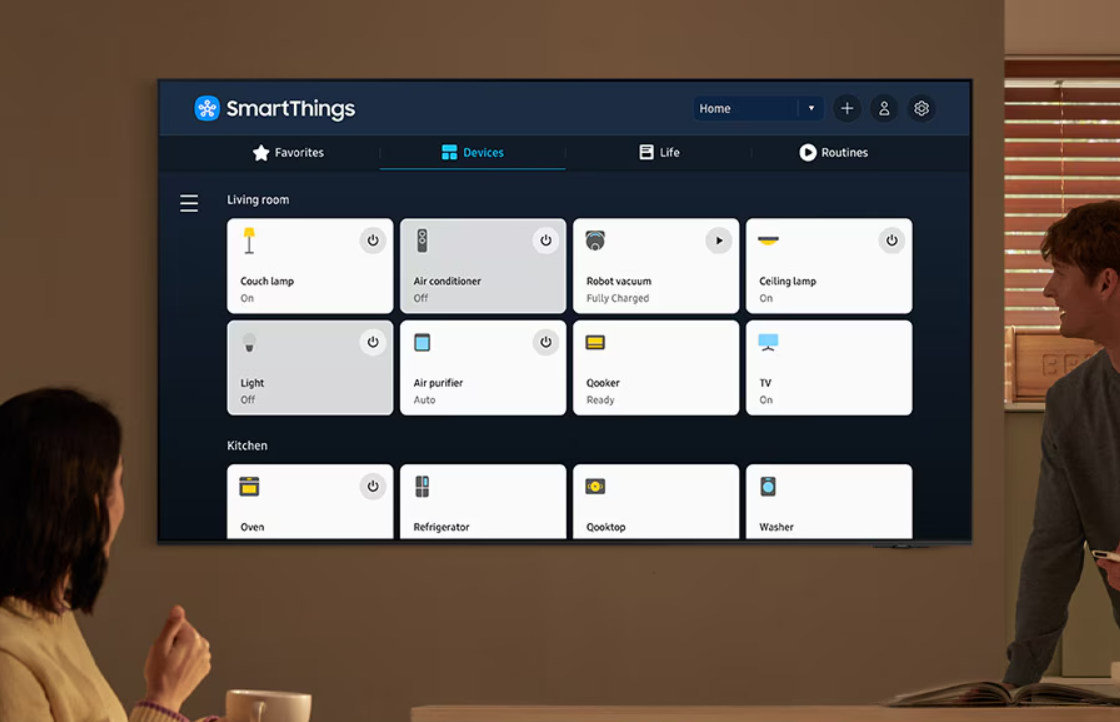Toggle power on the Light card

(373, 342)
